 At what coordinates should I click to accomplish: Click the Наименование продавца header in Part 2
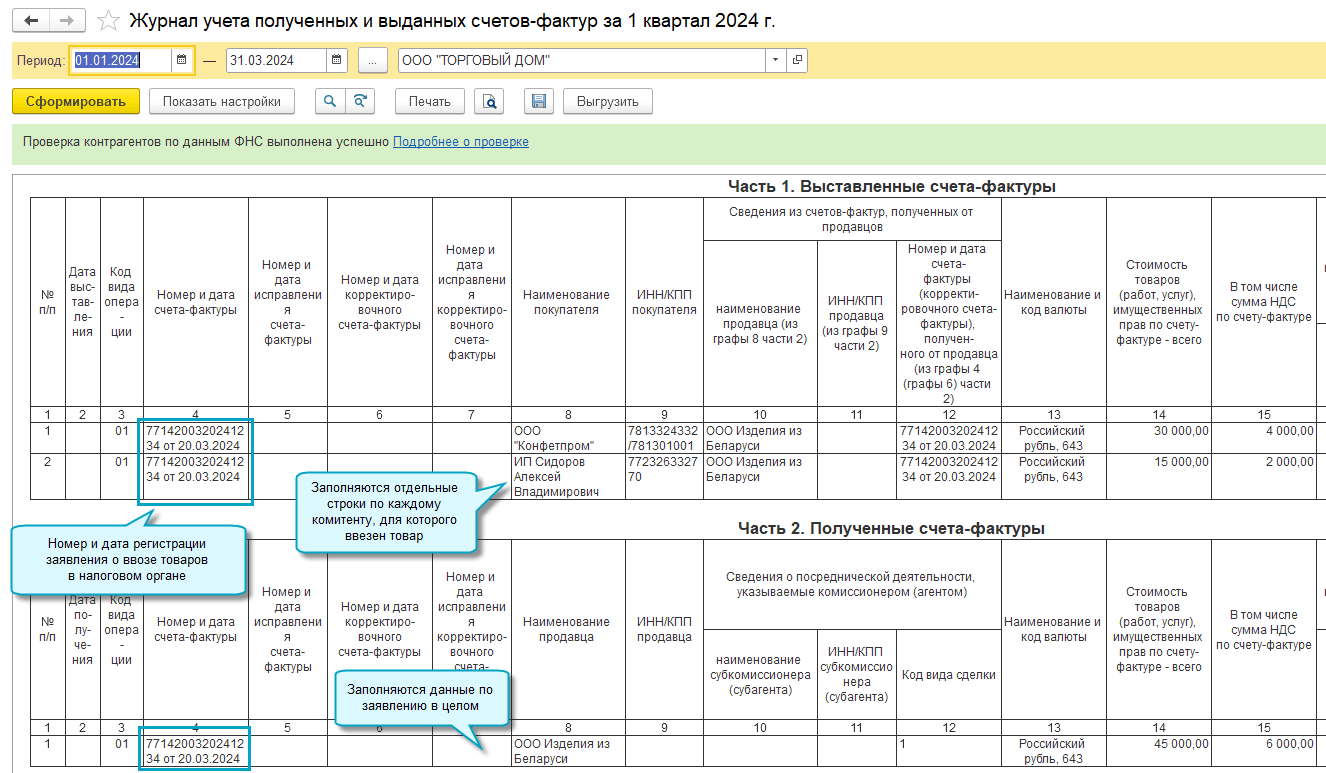click(x=568, y=629)
